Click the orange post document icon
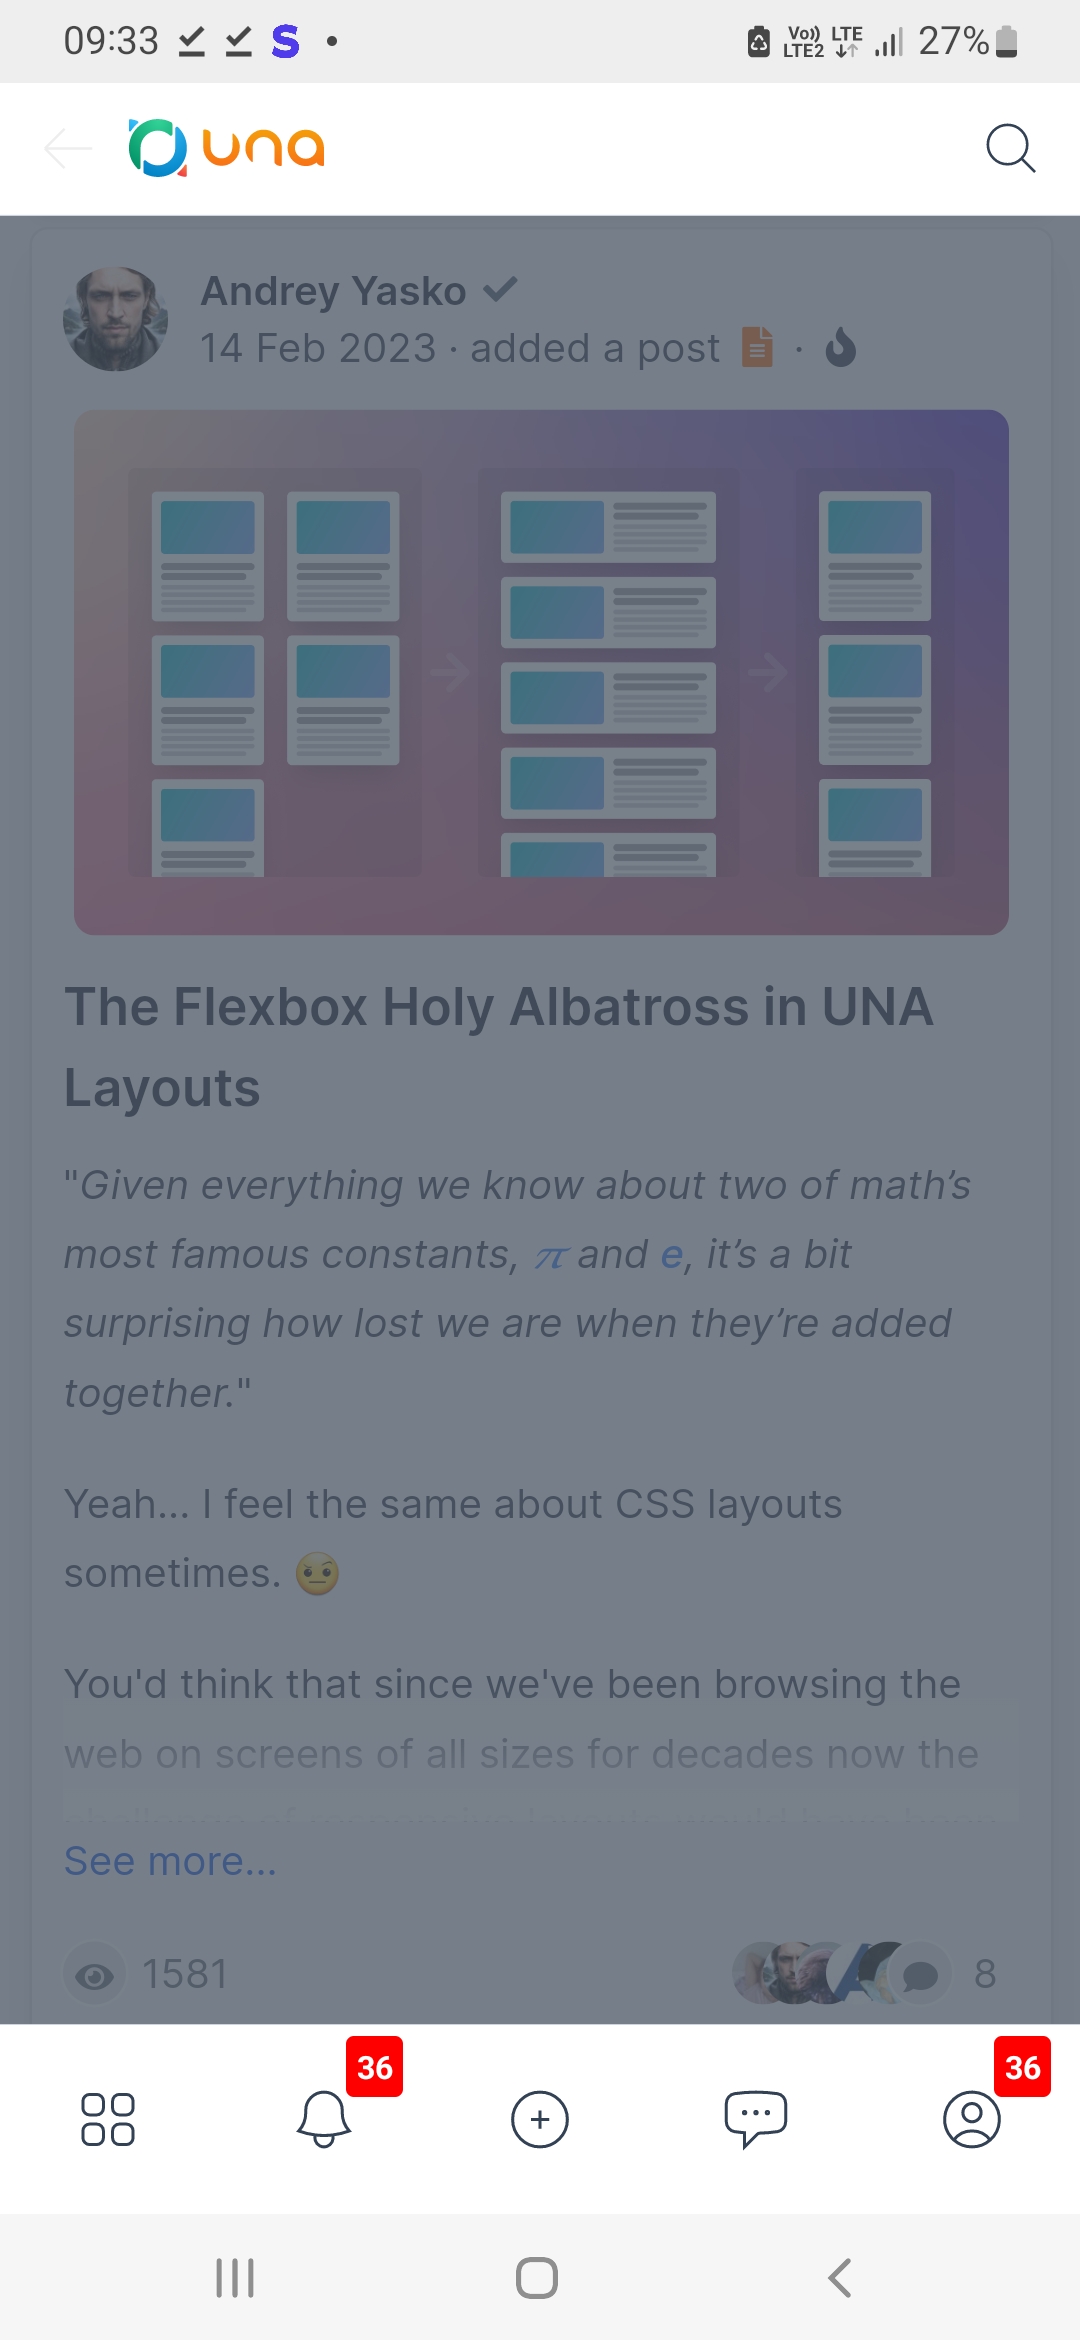The height and width of the screenshot is (2340, 1080). click(757, 348)
